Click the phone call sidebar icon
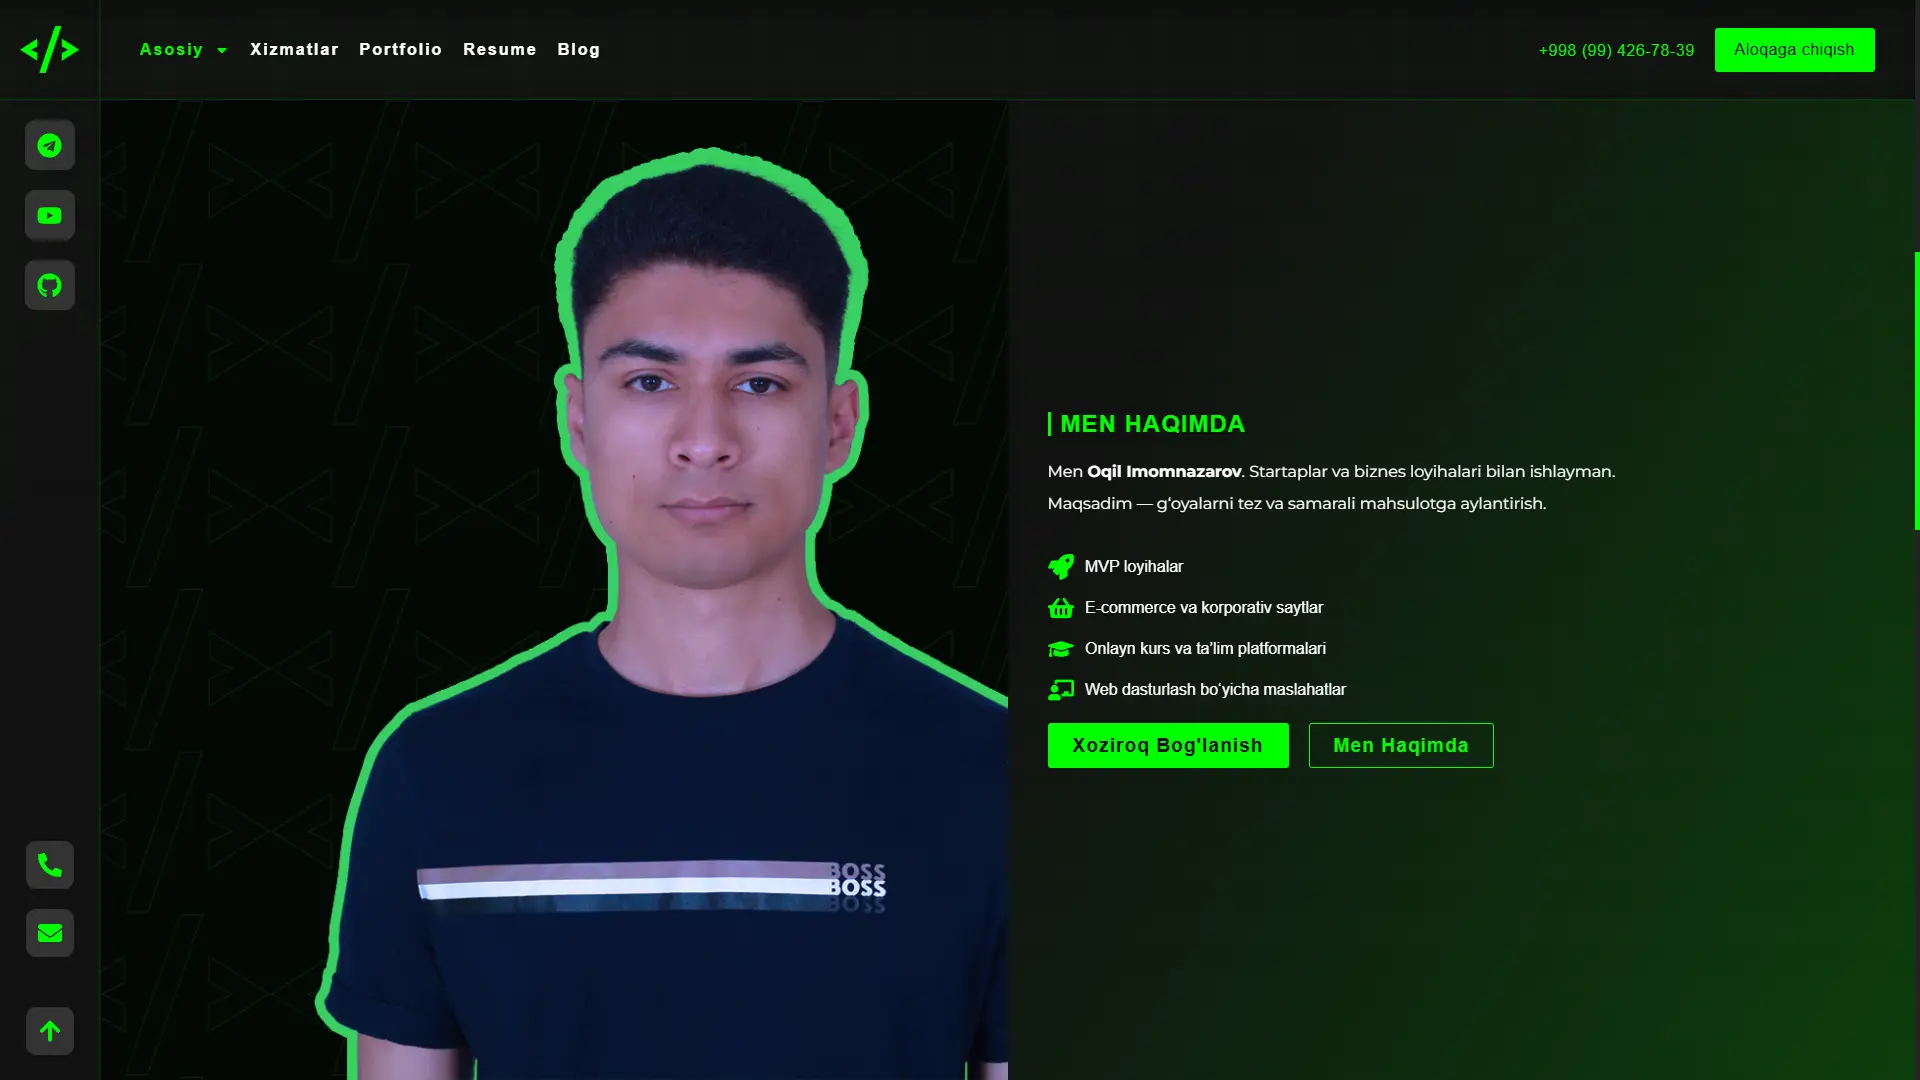 coord(49,865)
